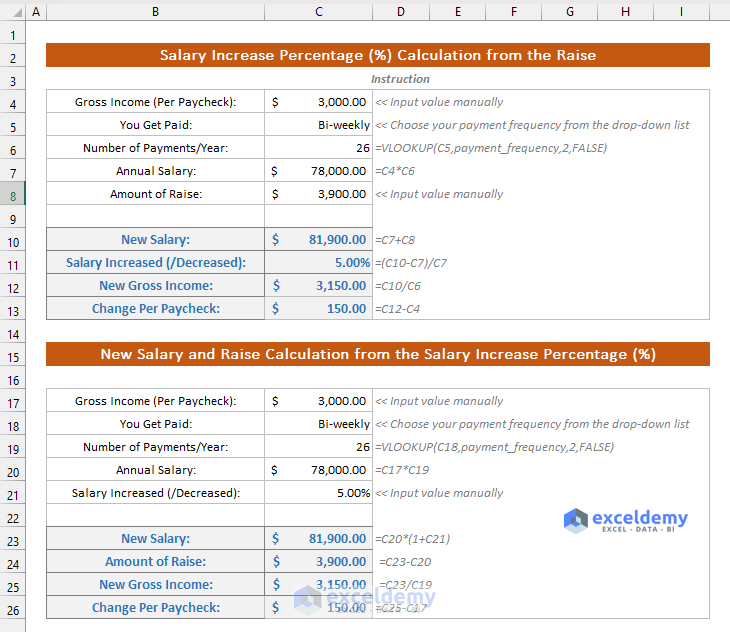Screen dimensions: 730x632
Task: Select column H header
Action: pos(625,12)
